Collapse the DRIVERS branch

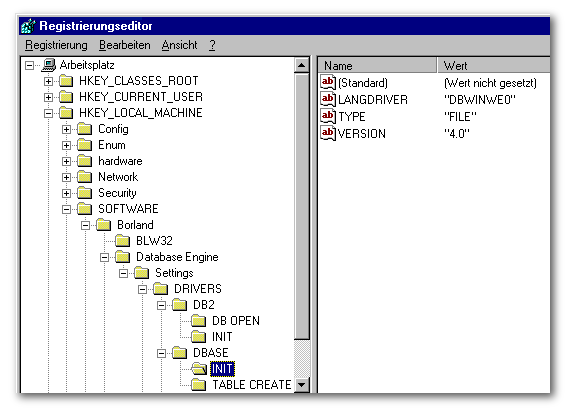142,289
